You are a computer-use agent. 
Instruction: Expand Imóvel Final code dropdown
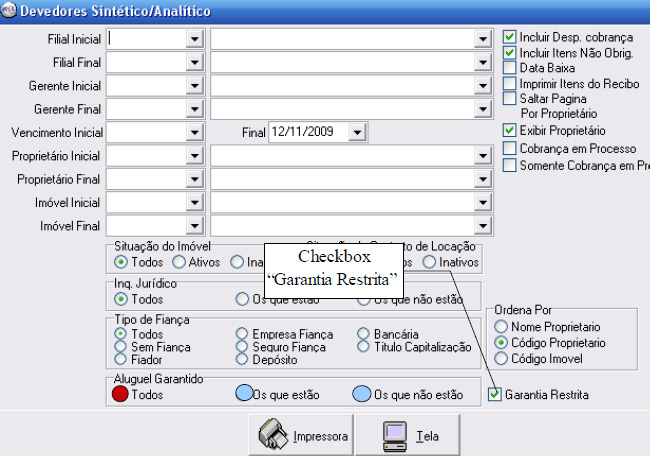[x=193, y=225]
